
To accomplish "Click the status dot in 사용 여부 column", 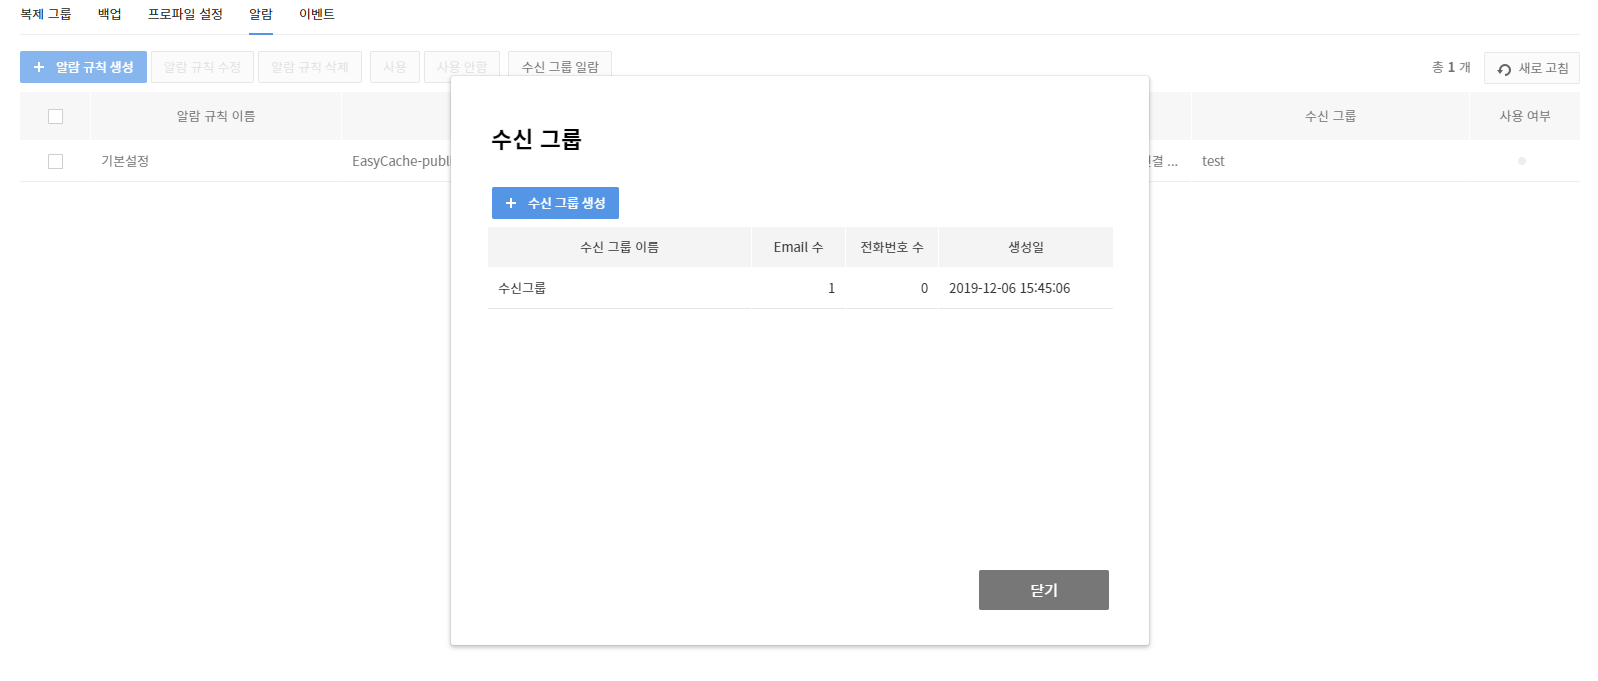I will 1522,161.
